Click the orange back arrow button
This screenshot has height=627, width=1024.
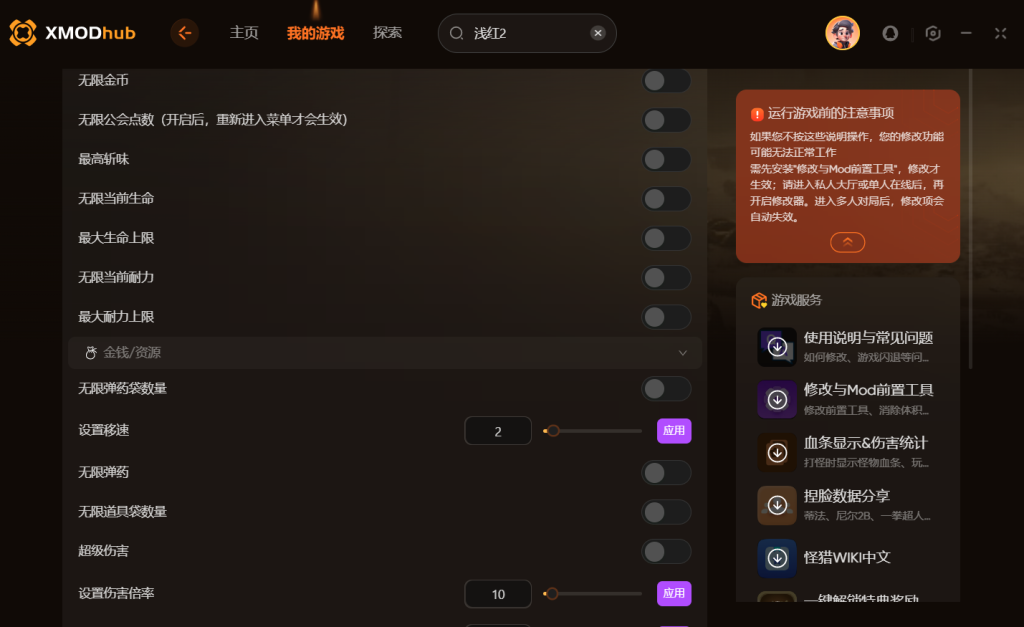185,33
